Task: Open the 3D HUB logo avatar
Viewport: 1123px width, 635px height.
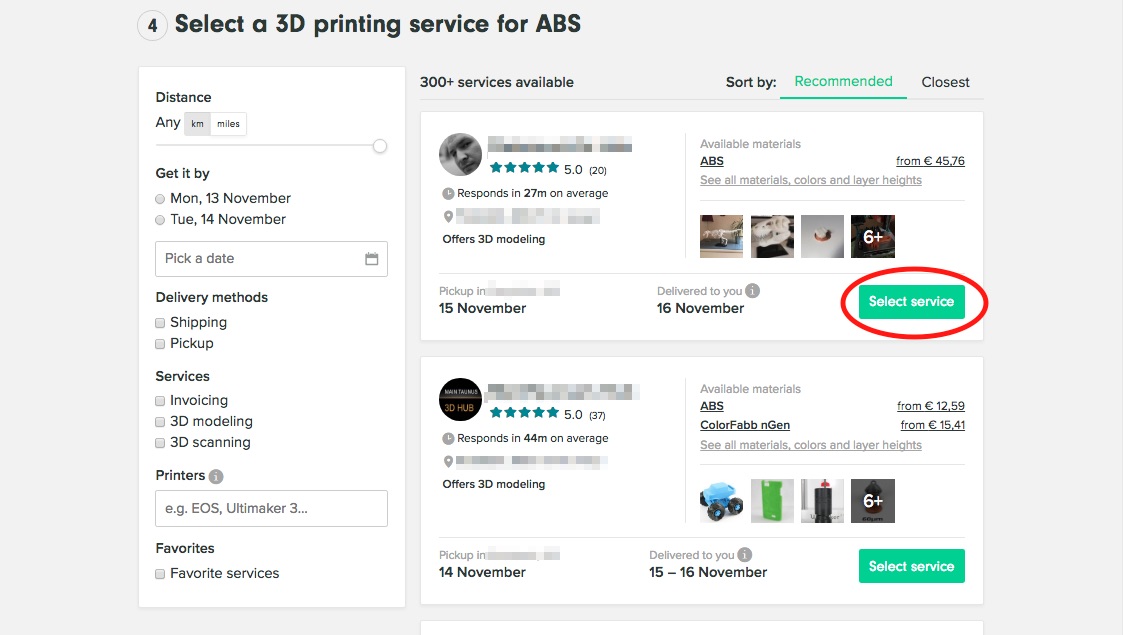Action: (x=460, y=400)
